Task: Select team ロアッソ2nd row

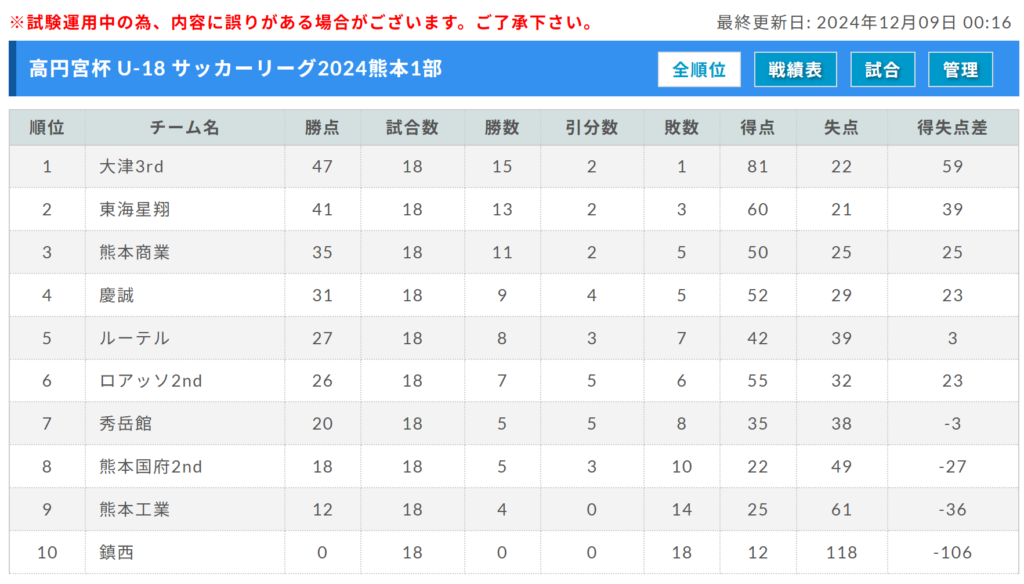Action: pos(514,381)
